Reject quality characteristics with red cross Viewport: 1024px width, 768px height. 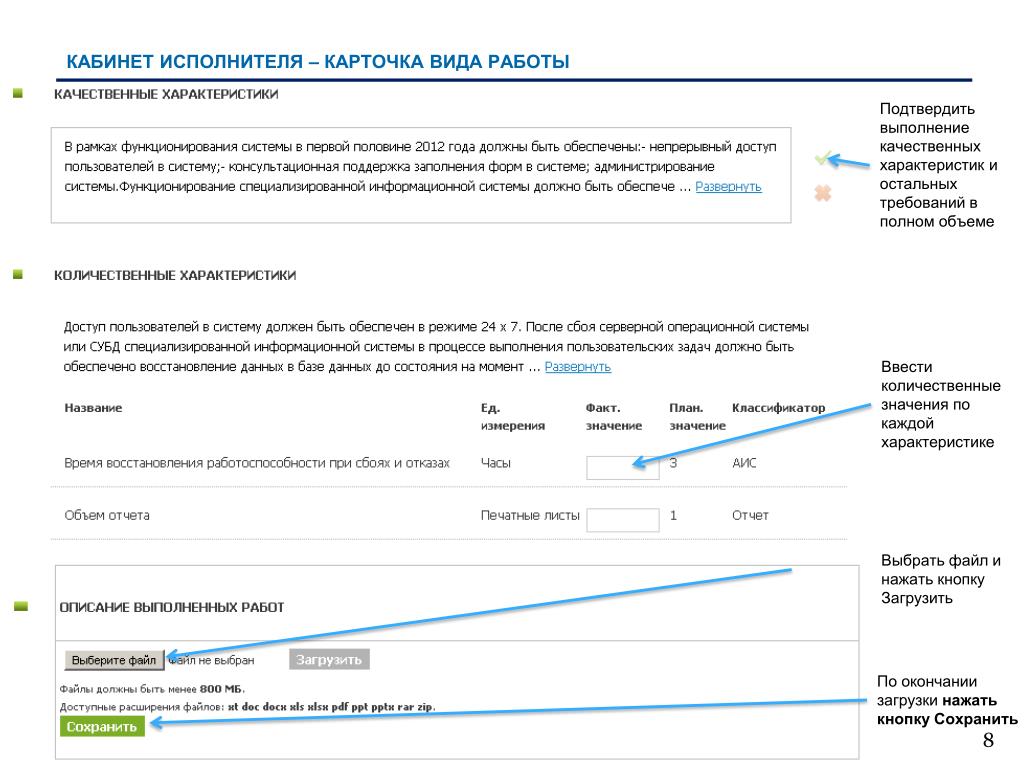pyautogui.click(x=822, y=193)
